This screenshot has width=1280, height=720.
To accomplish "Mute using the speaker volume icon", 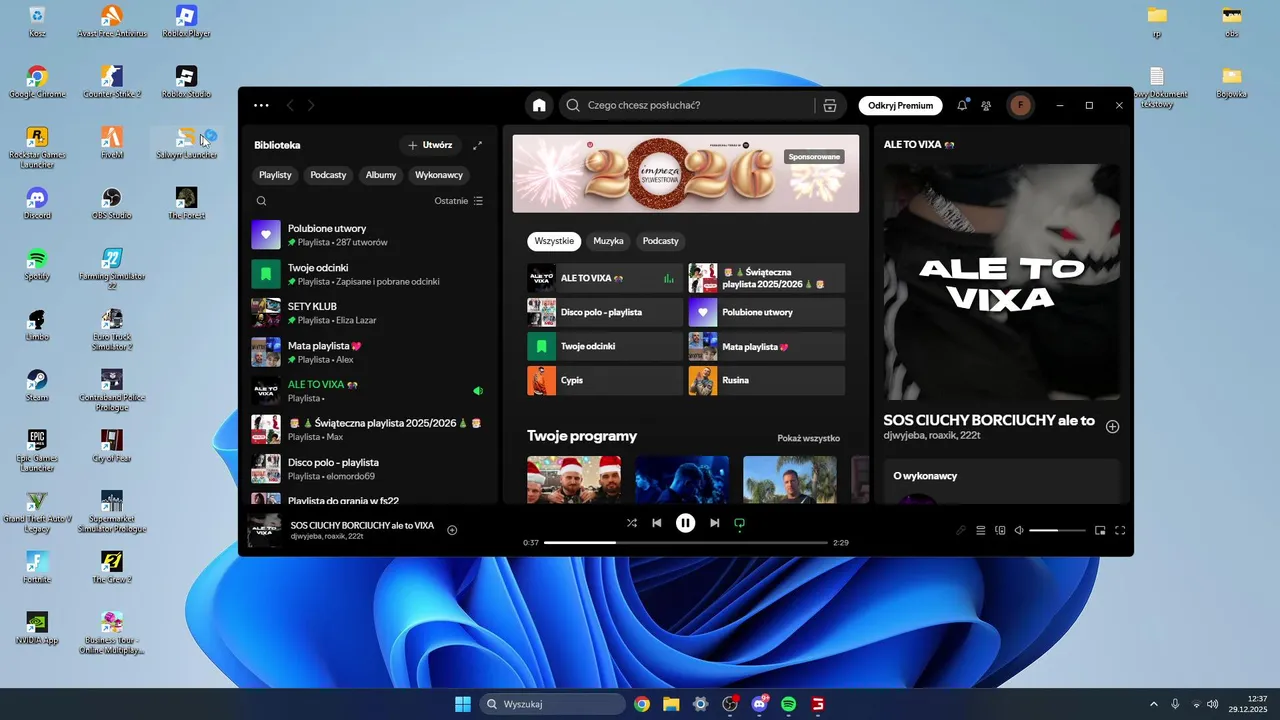I will tap(1019, 530).
